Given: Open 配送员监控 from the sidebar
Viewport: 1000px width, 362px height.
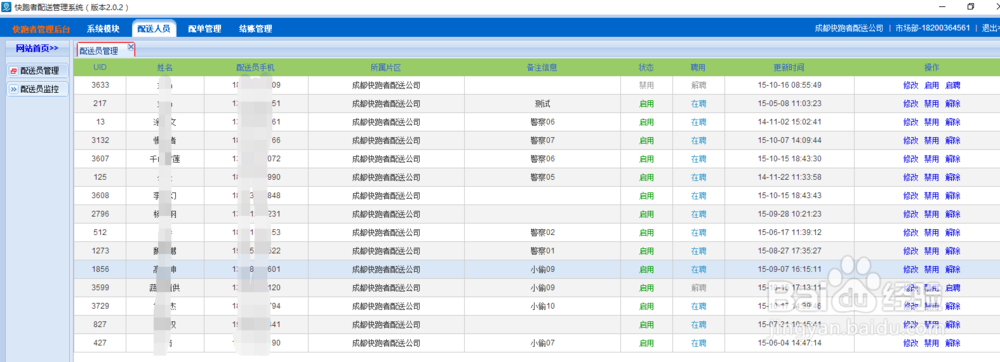Looking at the screenshot, I should pos(40,90).
